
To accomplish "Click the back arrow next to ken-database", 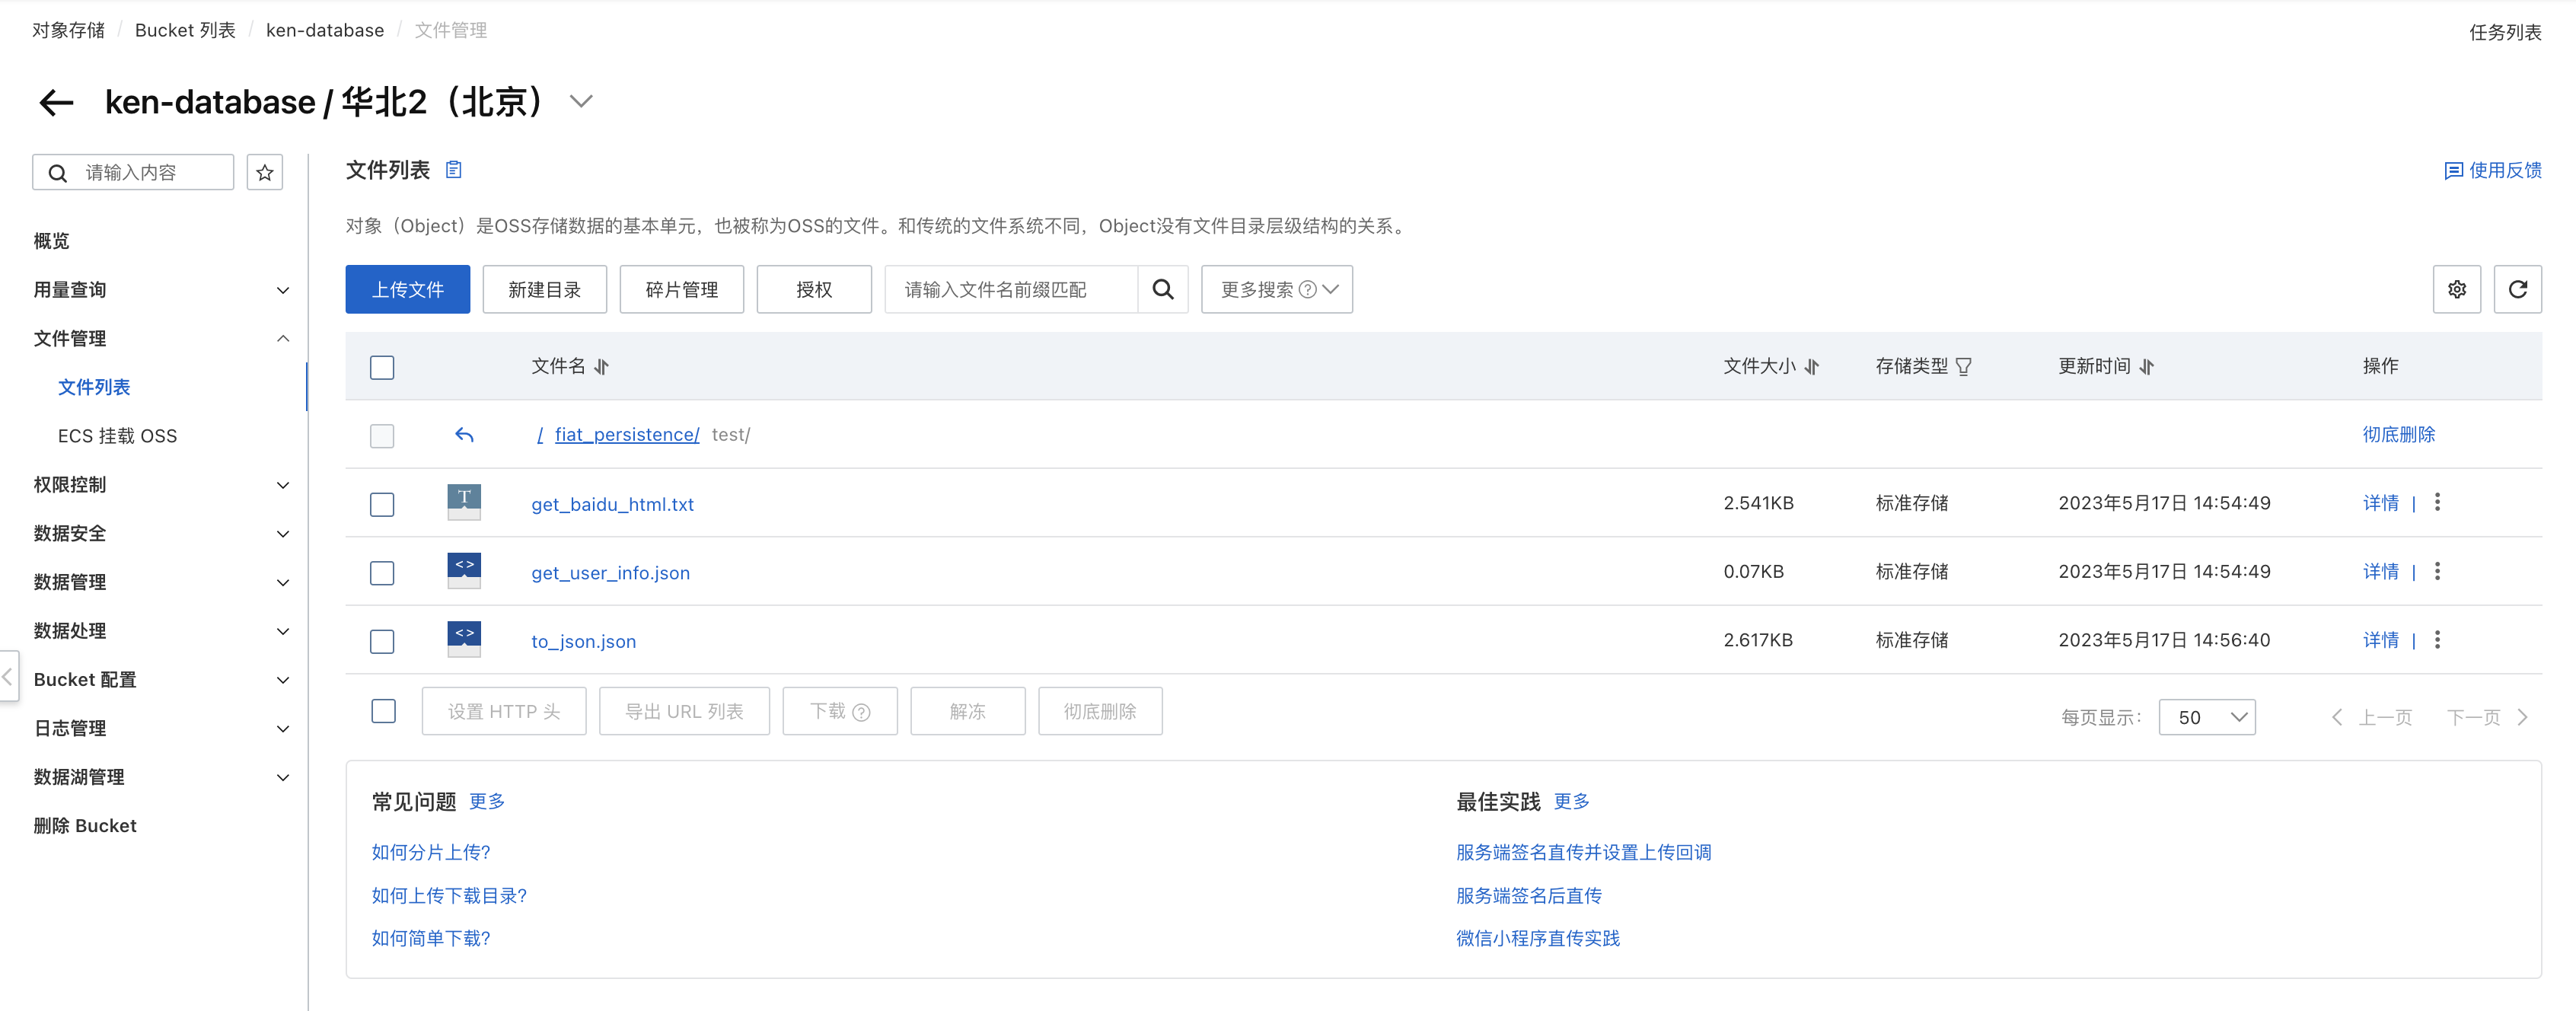I will tap(56, 102).
